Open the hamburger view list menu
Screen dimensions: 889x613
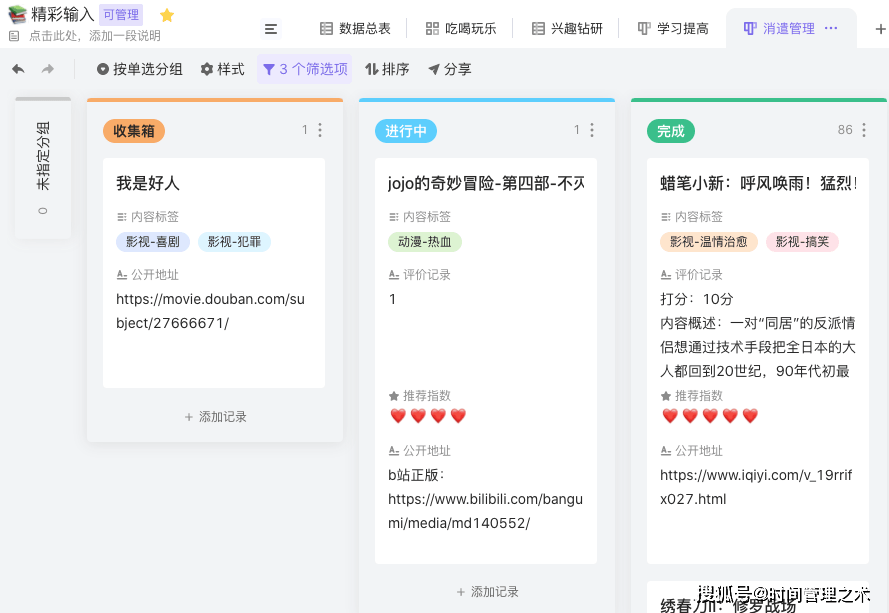click(x=271, y=29)
